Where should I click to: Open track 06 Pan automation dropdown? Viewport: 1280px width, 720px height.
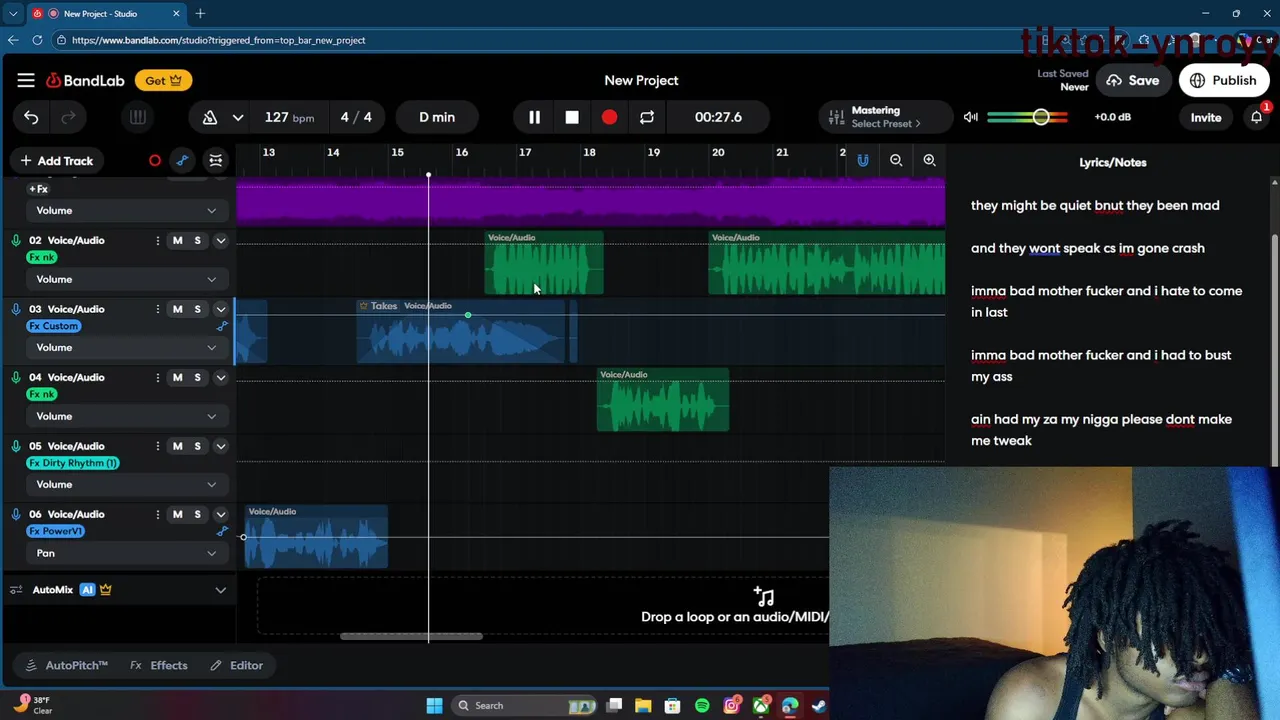[x=125, y=553]
